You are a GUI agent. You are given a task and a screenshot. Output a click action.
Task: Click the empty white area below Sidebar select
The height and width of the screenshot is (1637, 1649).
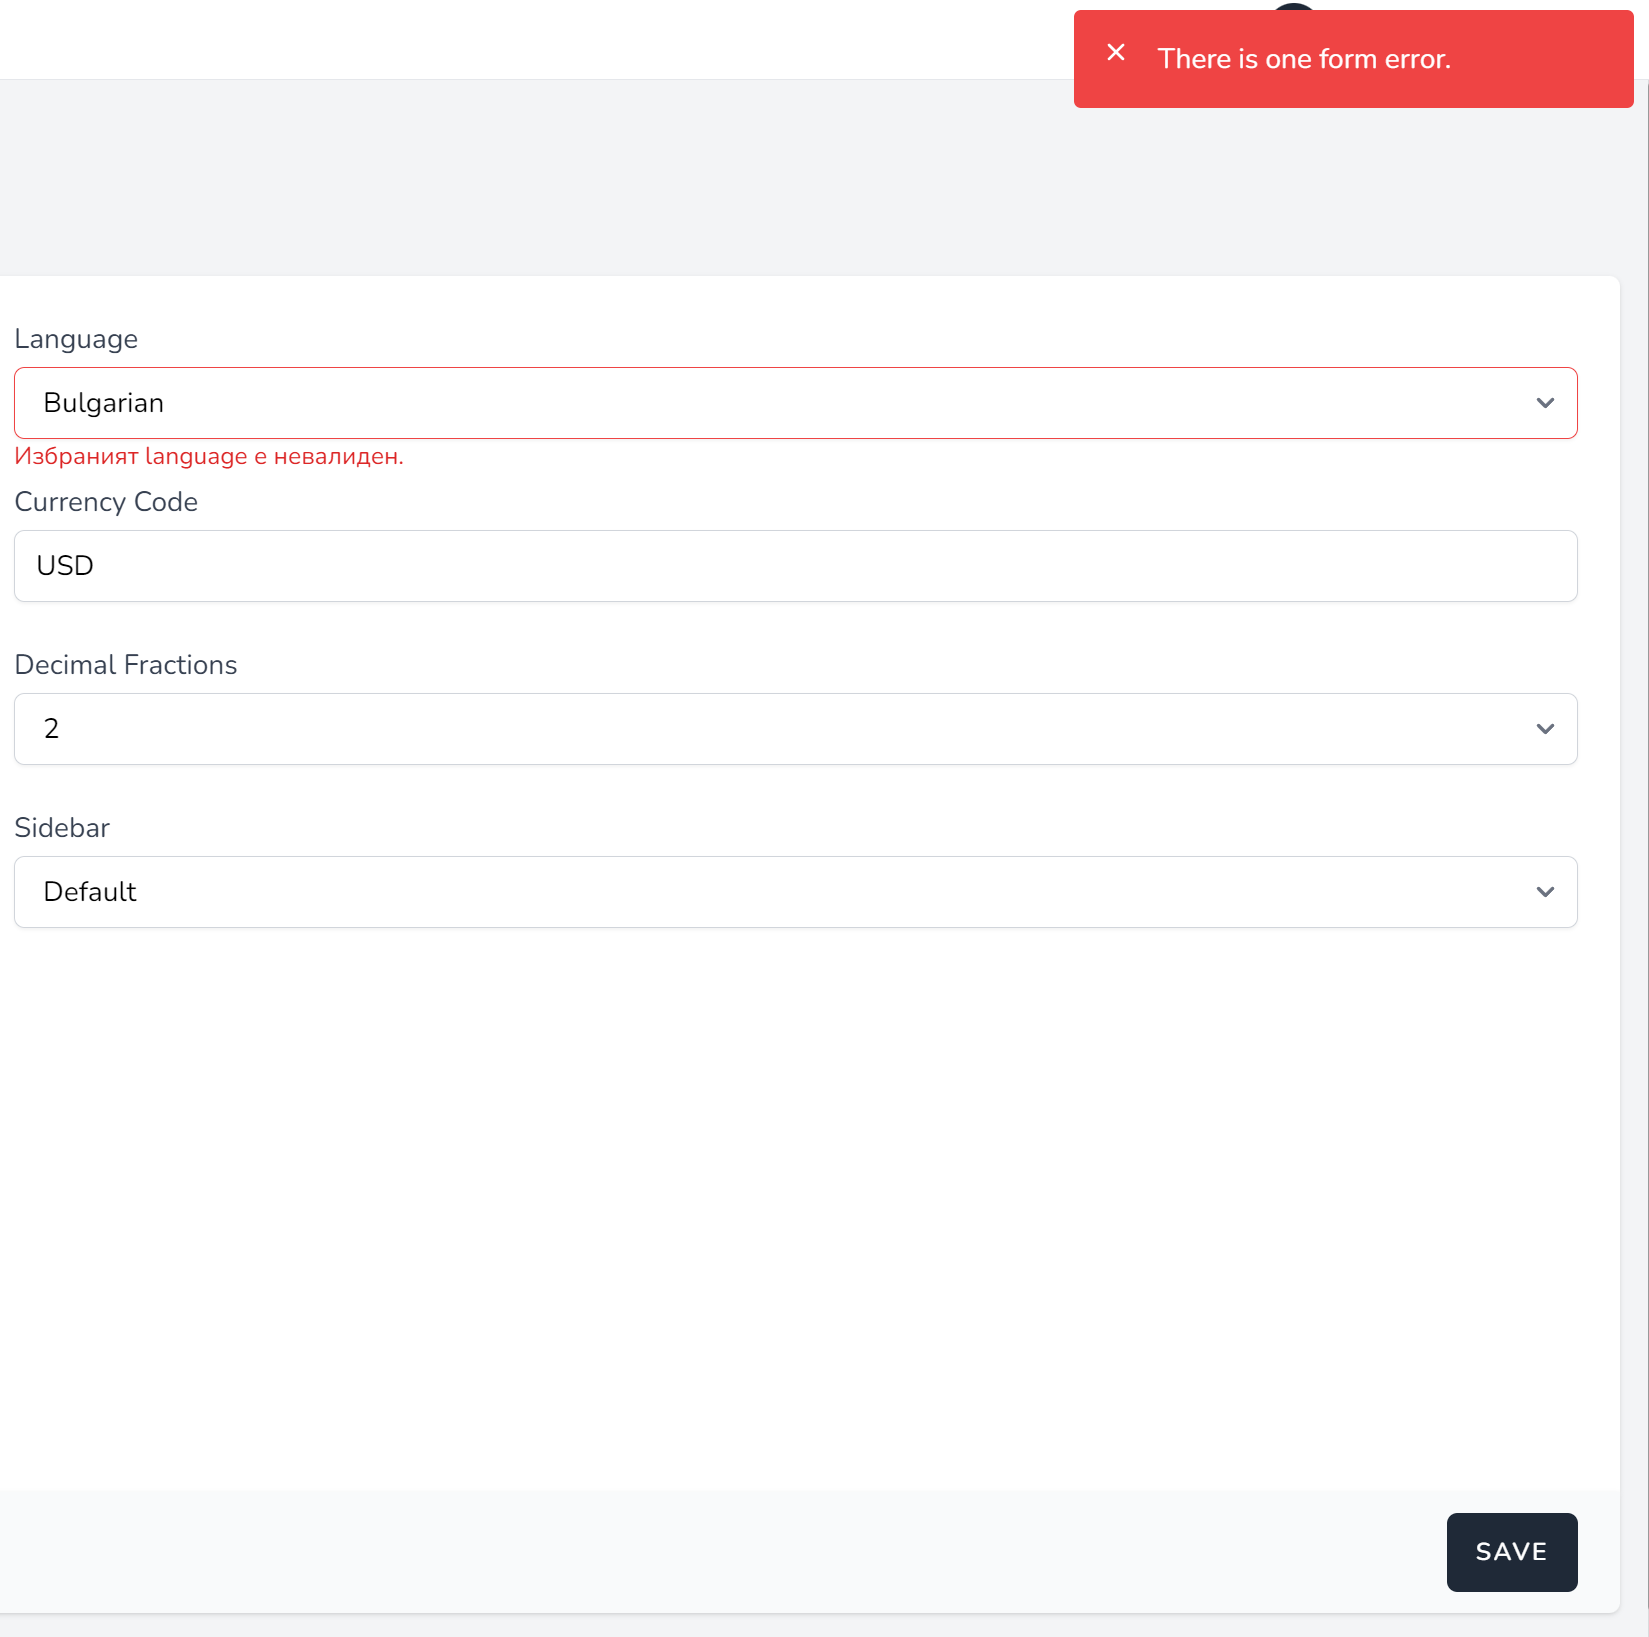coord(796,1200)
